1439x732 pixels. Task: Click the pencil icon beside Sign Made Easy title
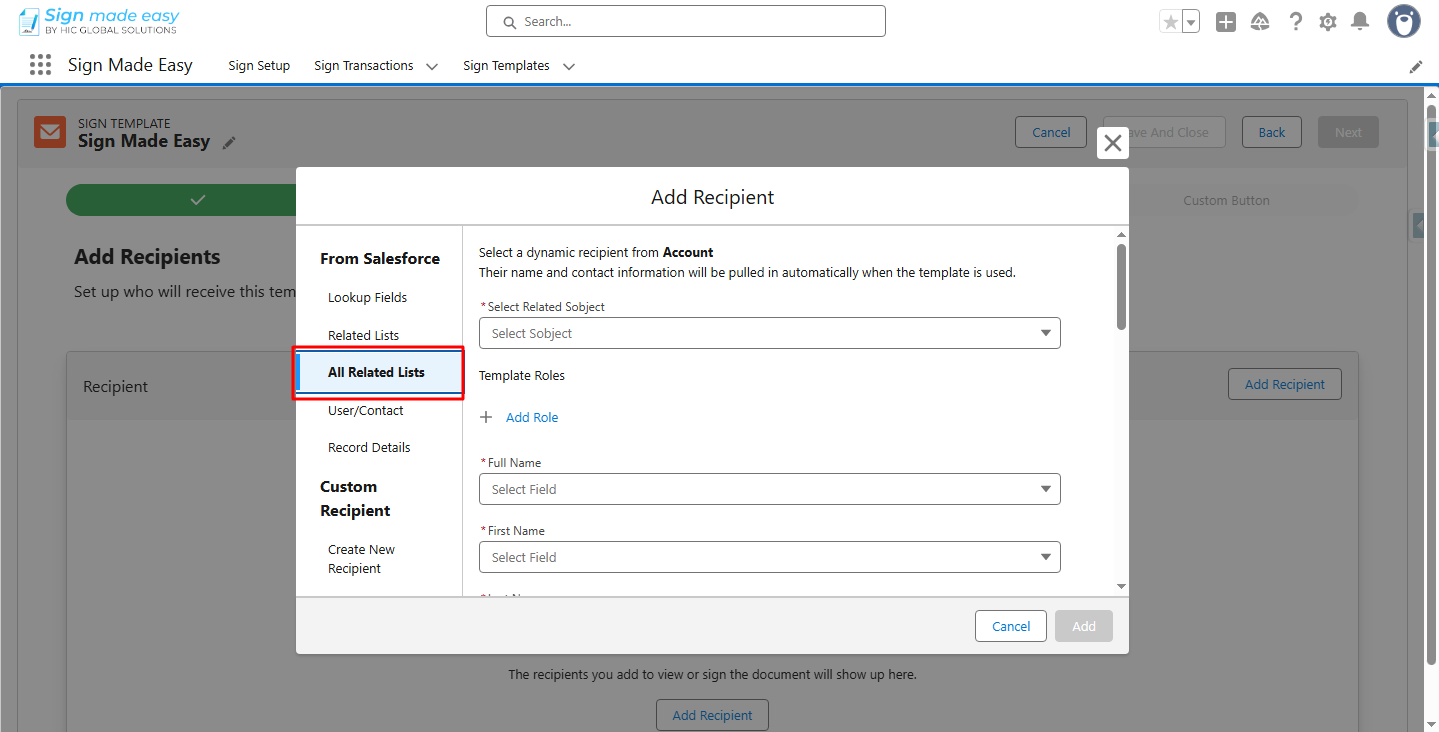[229, 143]
